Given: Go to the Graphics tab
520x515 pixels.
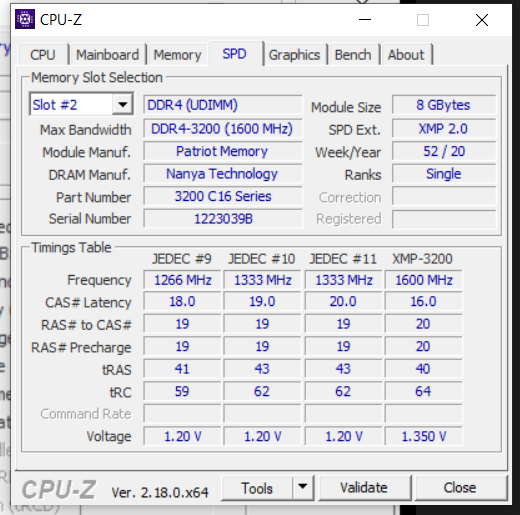Looking at the screenshot, I should click(294, 55).
